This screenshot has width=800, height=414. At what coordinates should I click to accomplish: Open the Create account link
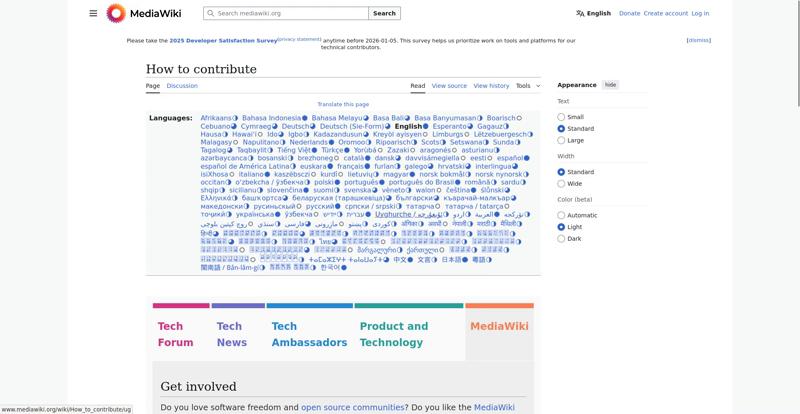pyautogui.click(x=666, y=13)
